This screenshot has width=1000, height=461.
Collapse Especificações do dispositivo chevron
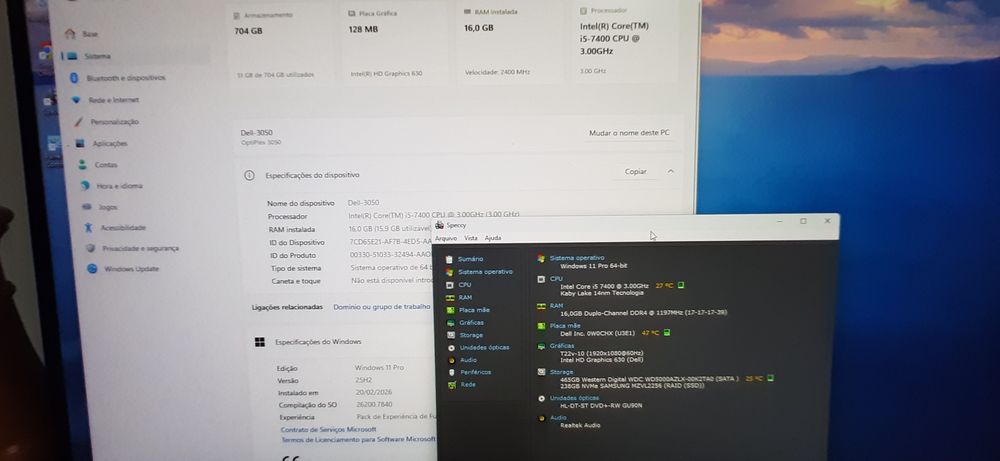[x=670, y=172]
